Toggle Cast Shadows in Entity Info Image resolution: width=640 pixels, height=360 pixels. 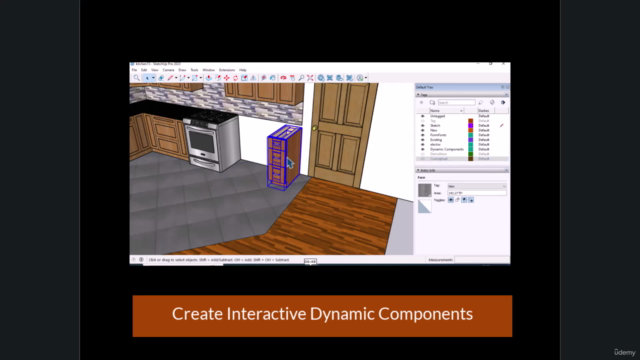pyautogui.click(x=471, y=200)
